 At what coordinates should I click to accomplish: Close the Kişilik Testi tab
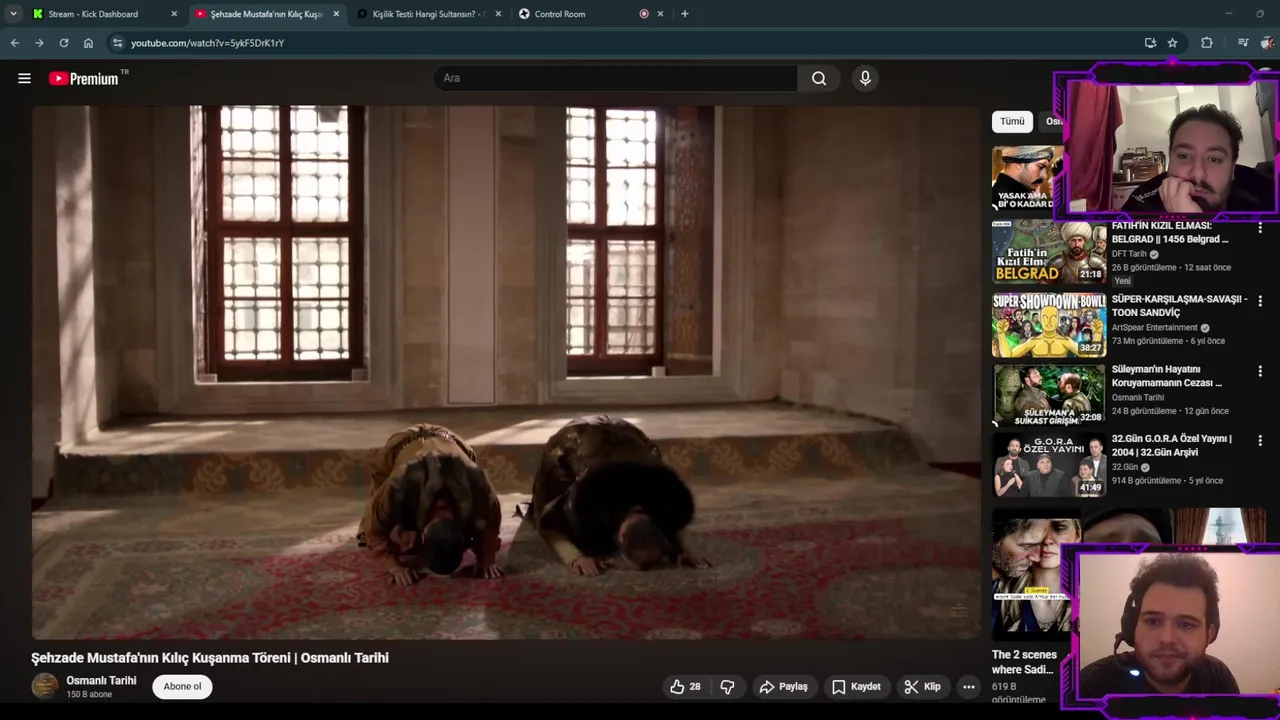498,14
